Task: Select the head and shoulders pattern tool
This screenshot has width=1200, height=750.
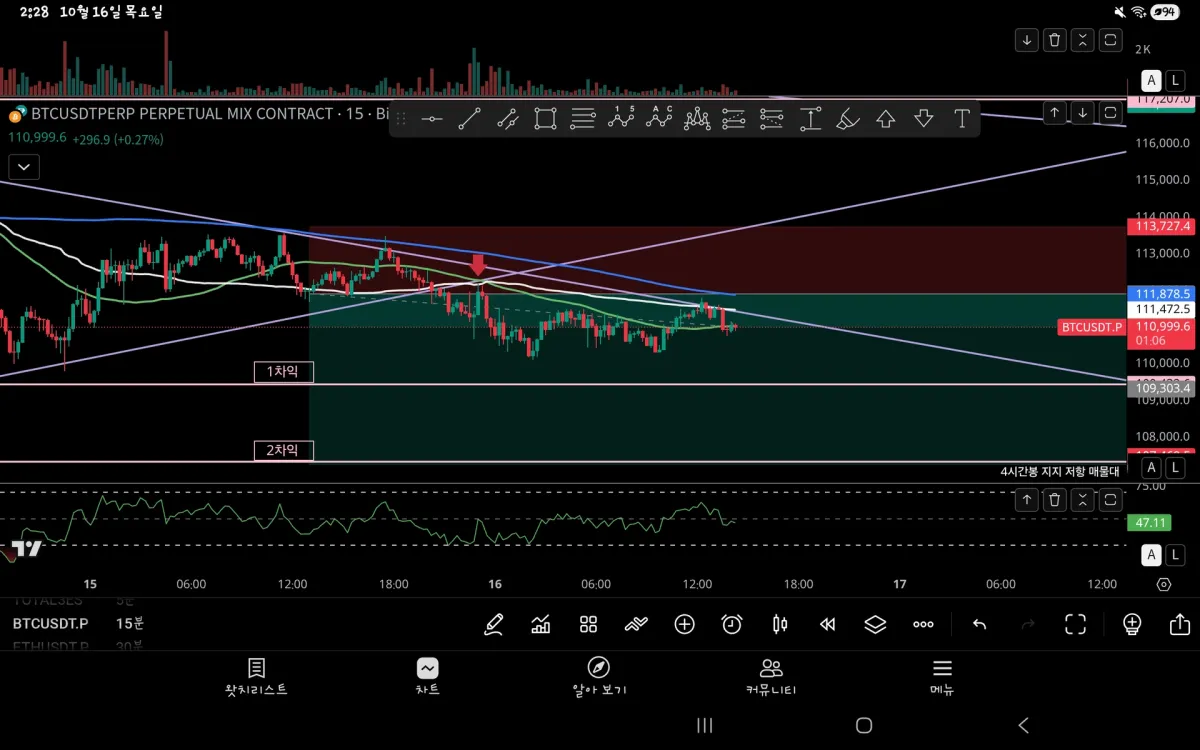Action: pyautogui.click(x=697, y=119)
